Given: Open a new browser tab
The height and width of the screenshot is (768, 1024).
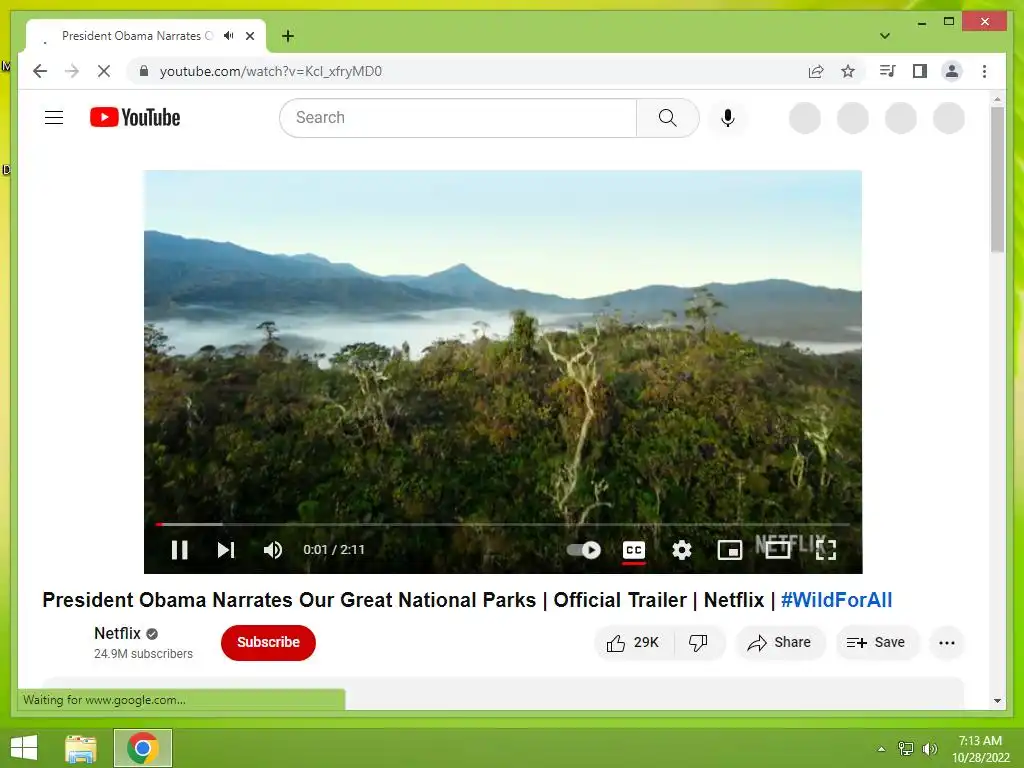Looking at the screenshot, I should 288,36.
